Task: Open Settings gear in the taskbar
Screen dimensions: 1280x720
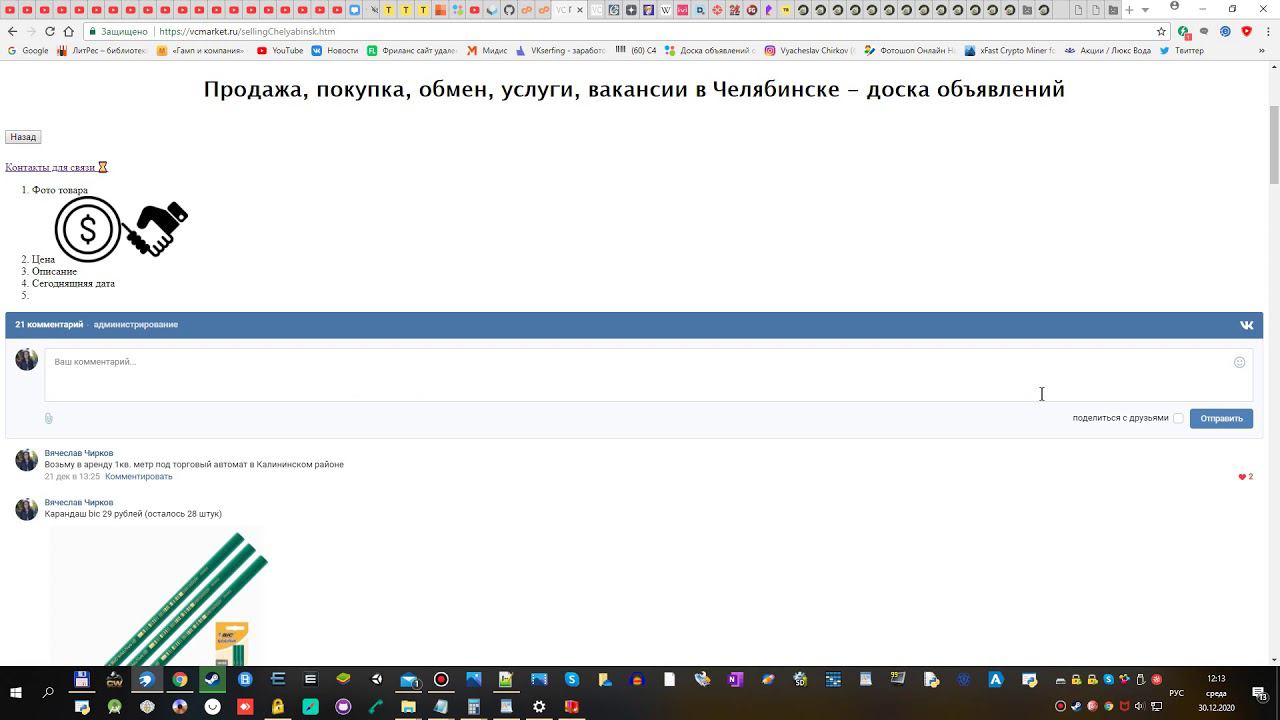Action: click(x=539, y=706)
